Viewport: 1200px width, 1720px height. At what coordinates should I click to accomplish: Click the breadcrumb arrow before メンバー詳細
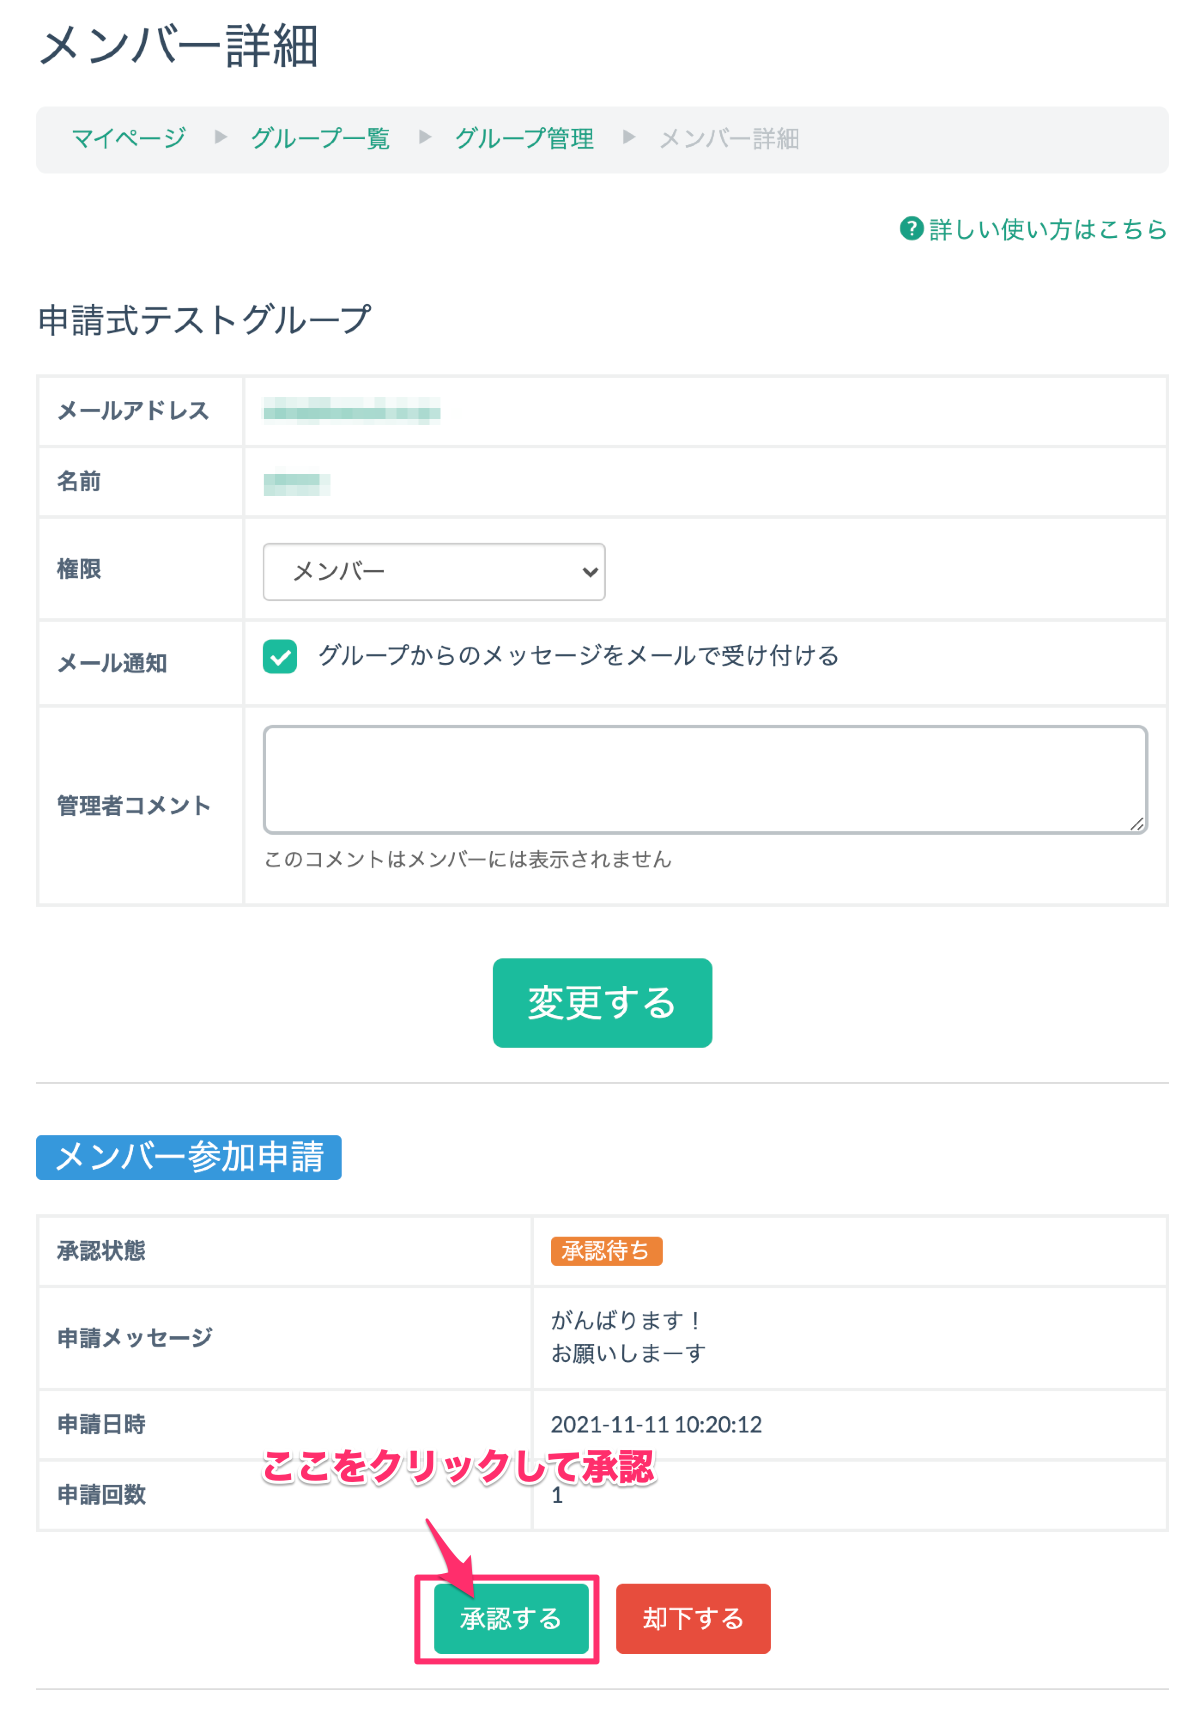629,137
